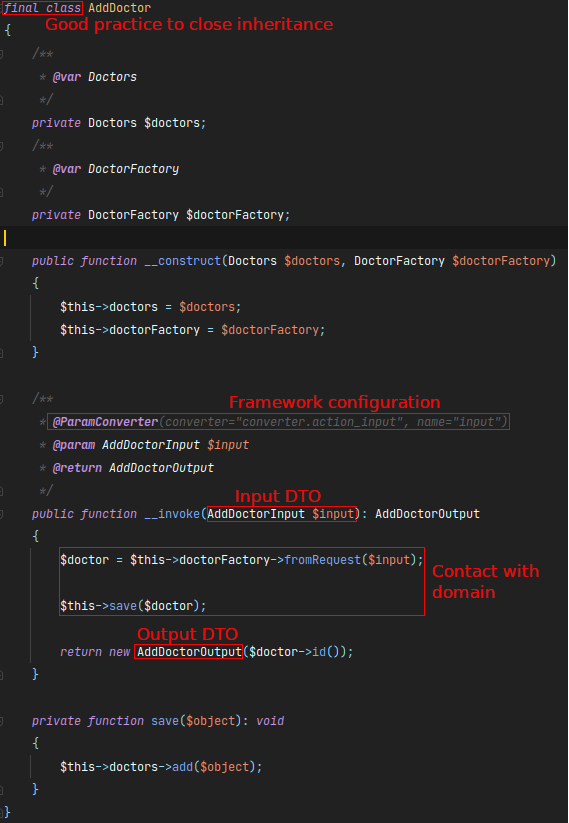Click the add method call on doctors
The image size is (569, 823).
point(183,767)
